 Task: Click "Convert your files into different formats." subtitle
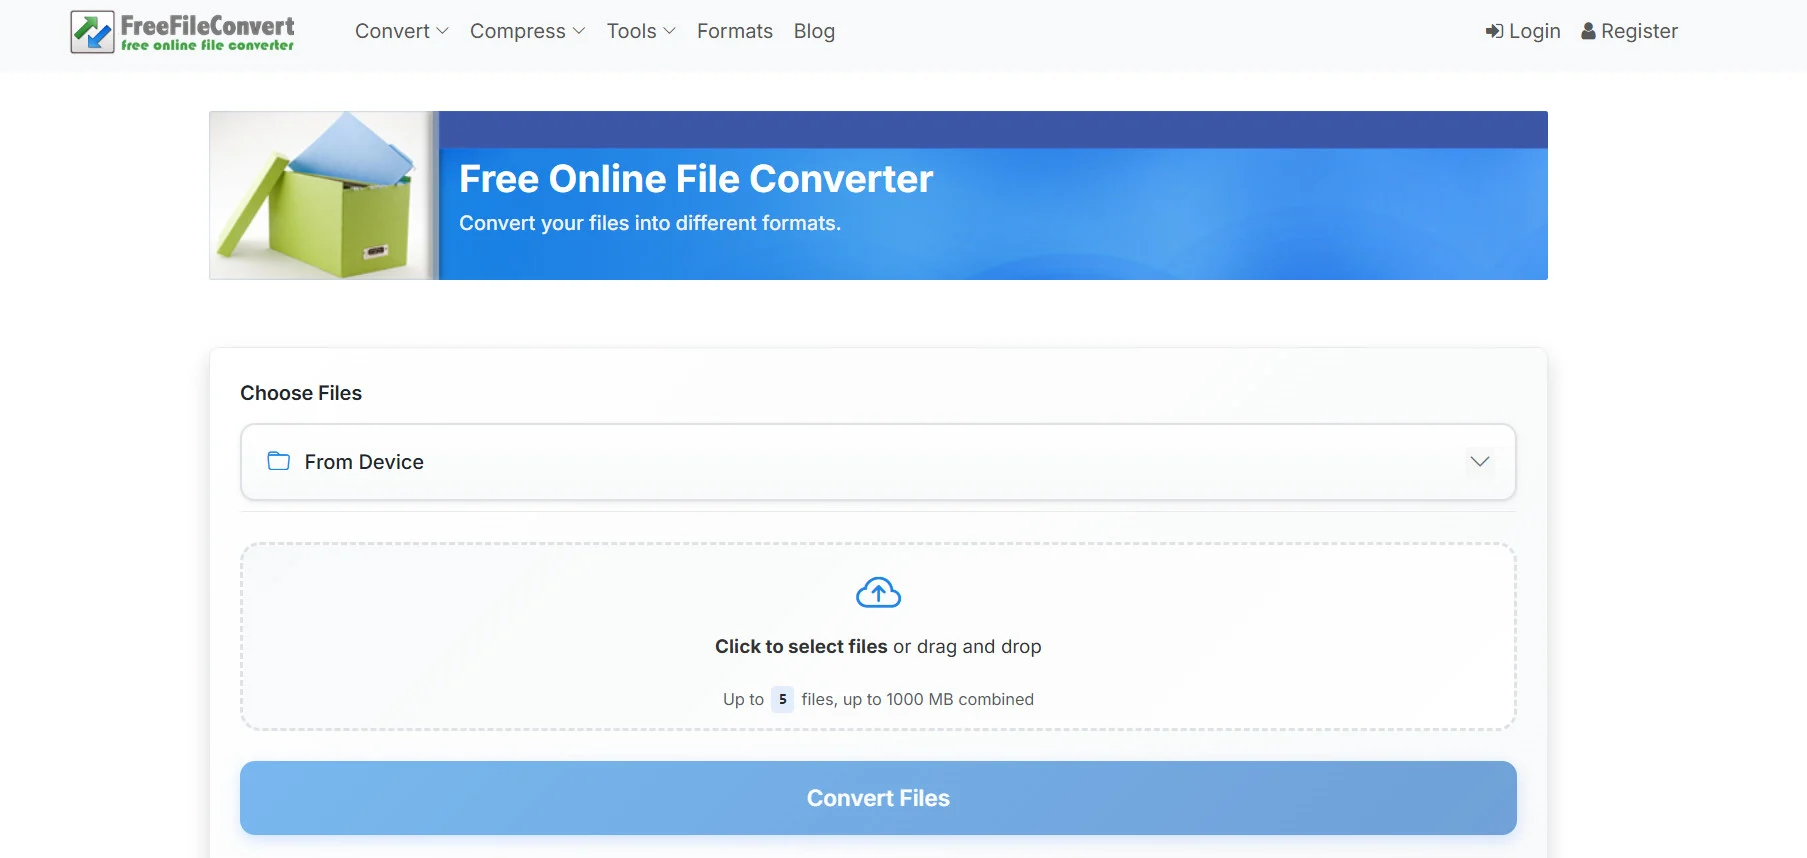coord(650,223)
